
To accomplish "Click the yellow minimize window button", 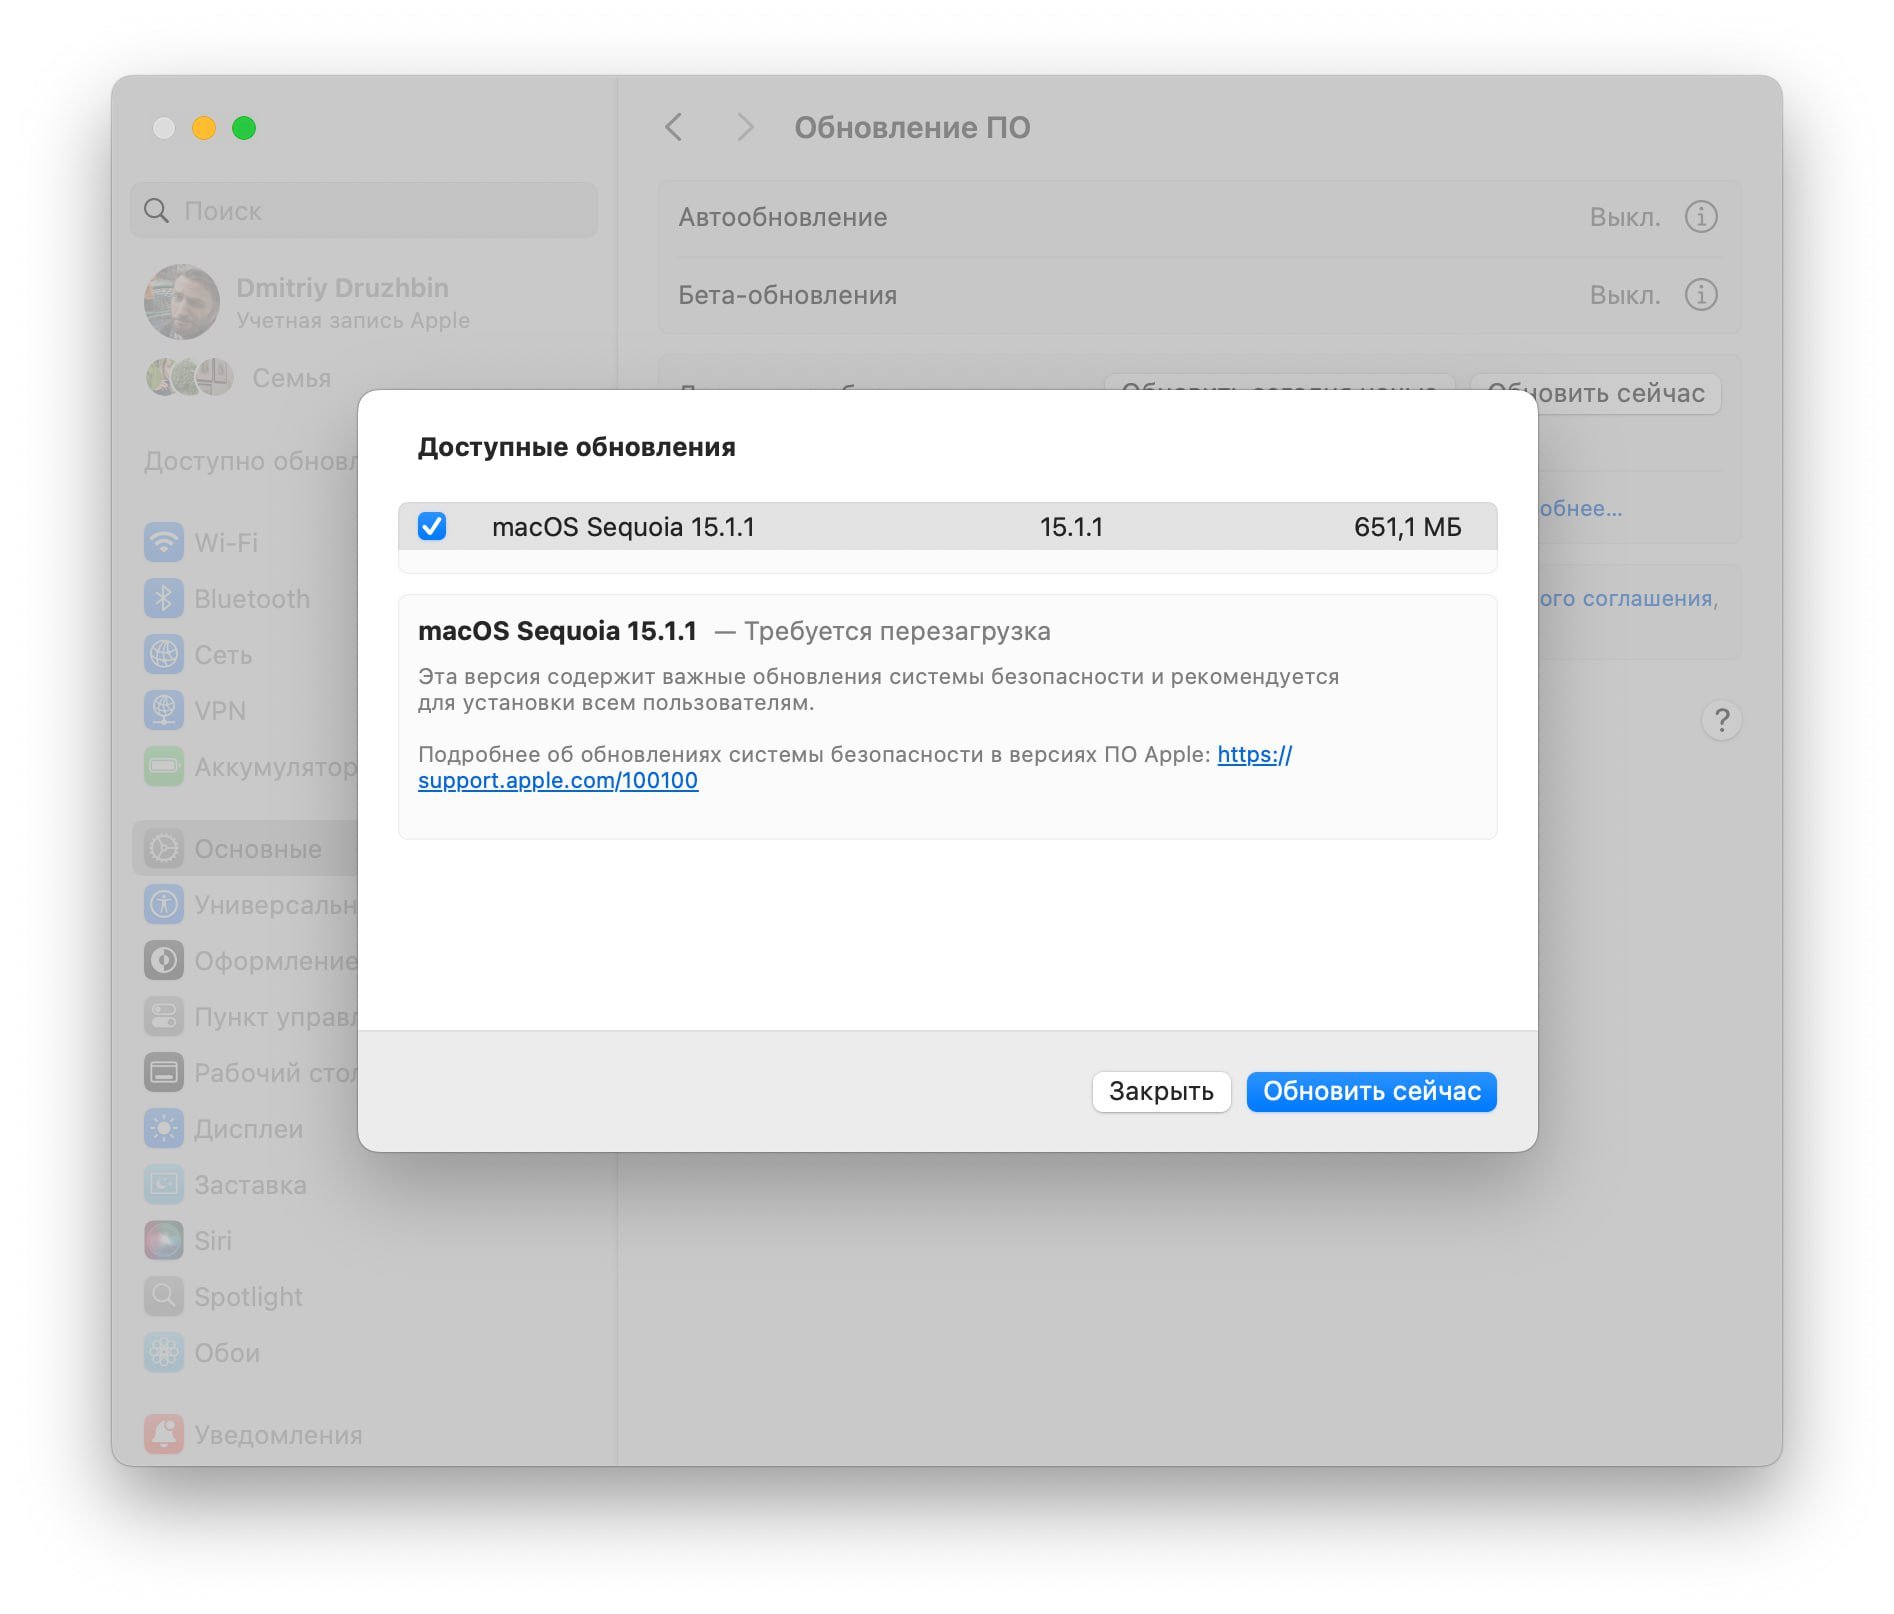I will pos(204,128).
